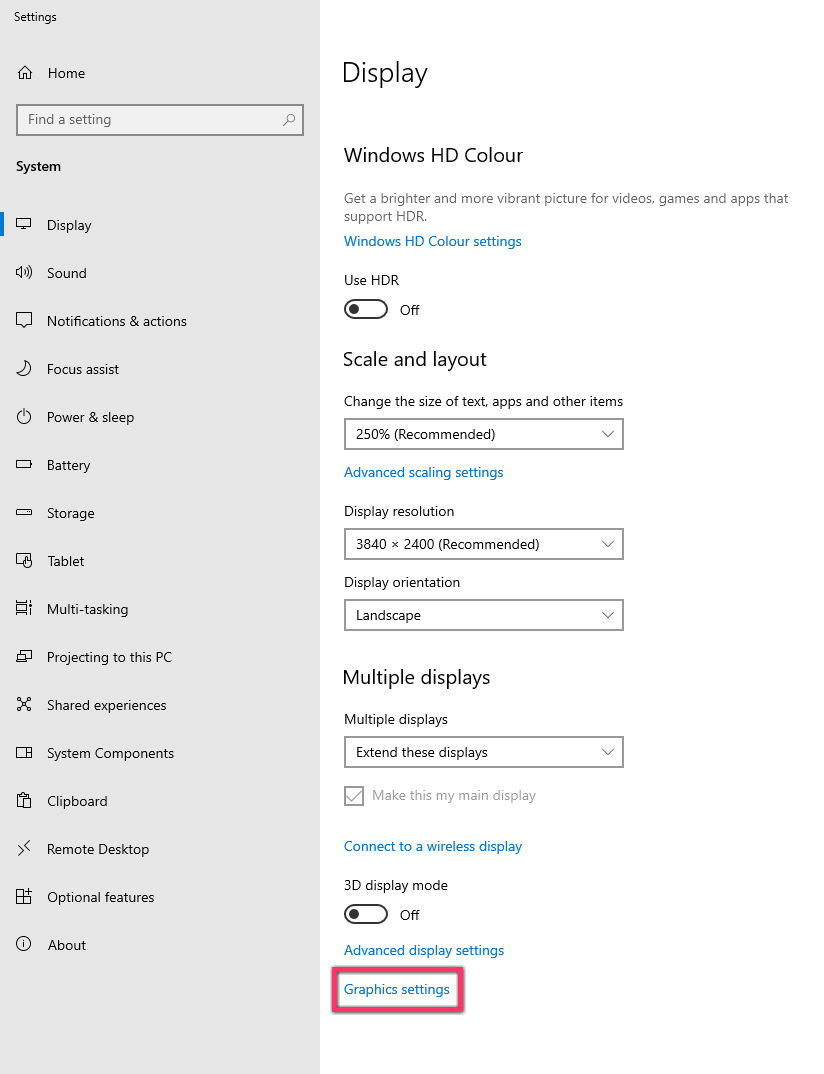Open the Display resolution dropdown
The image size is (824, 1074).
click(x=483, y=543)
